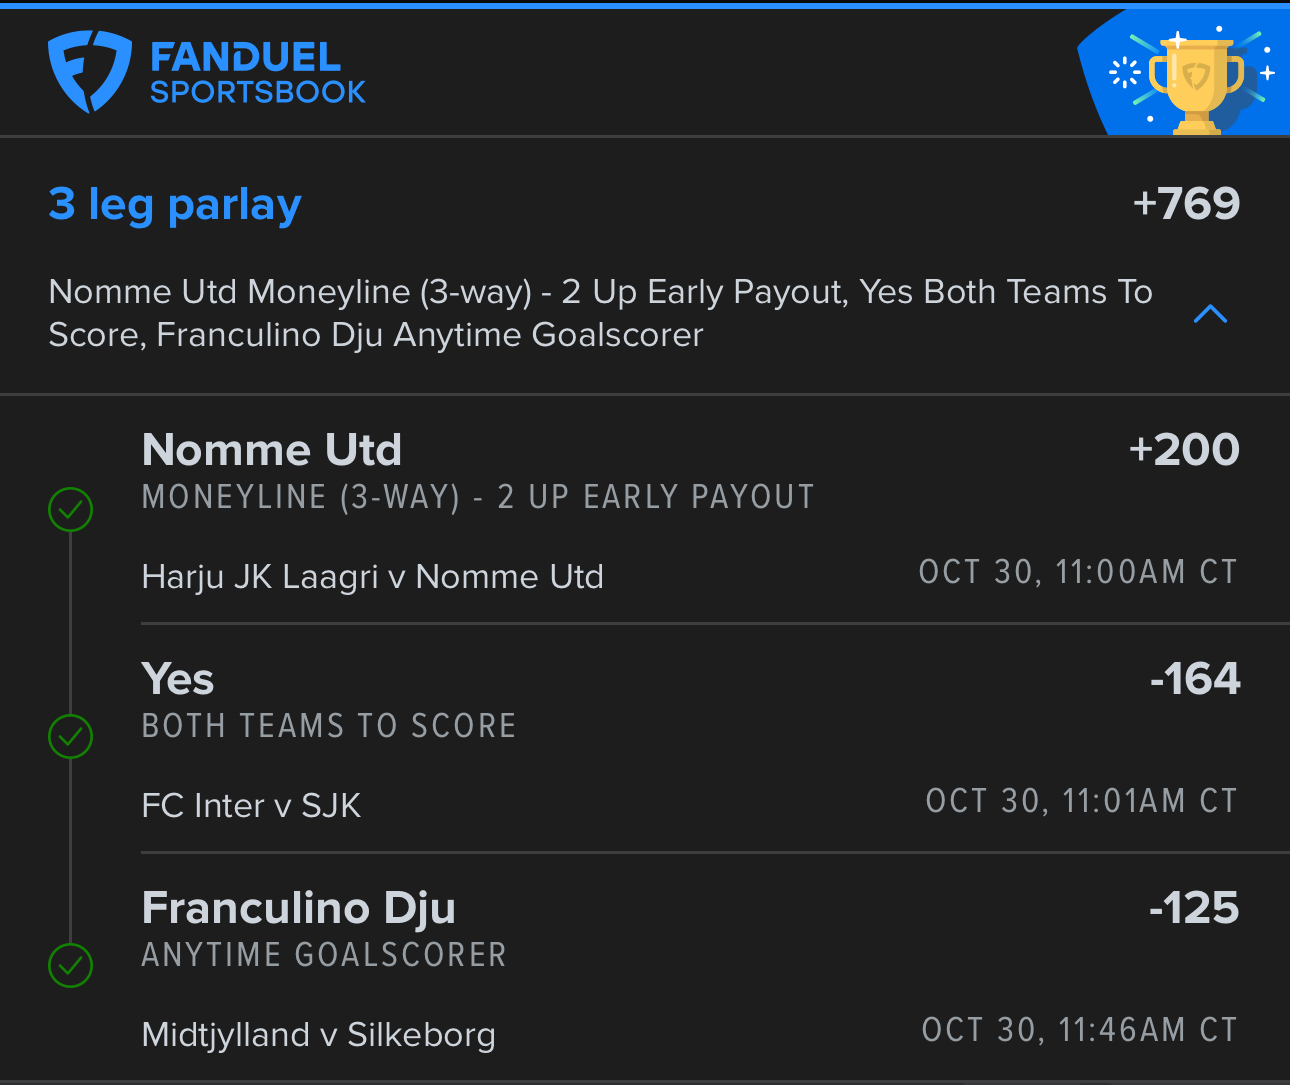The width and height of the screenshot is (1290, 1085).
Task: Click the Anytime Goalscorer market label
Action: (324, 955)
